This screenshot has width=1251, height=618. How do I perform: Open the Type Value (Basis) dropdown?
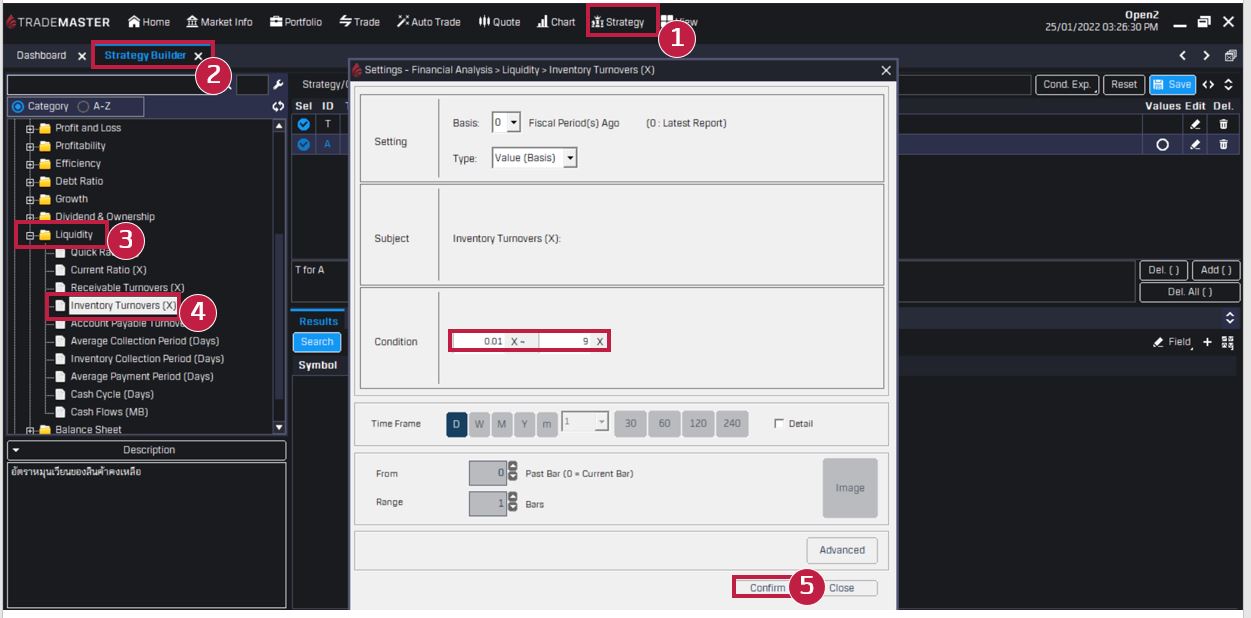[570, 158]
